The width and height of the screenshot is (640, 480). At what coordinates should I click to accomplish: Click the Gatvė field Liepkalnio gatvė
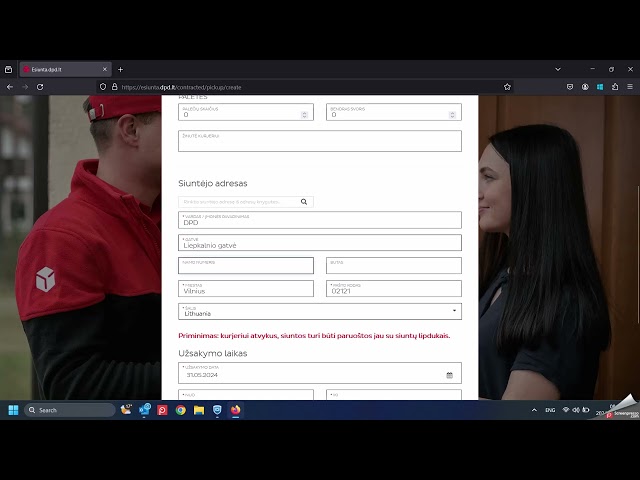click(320, 243)
